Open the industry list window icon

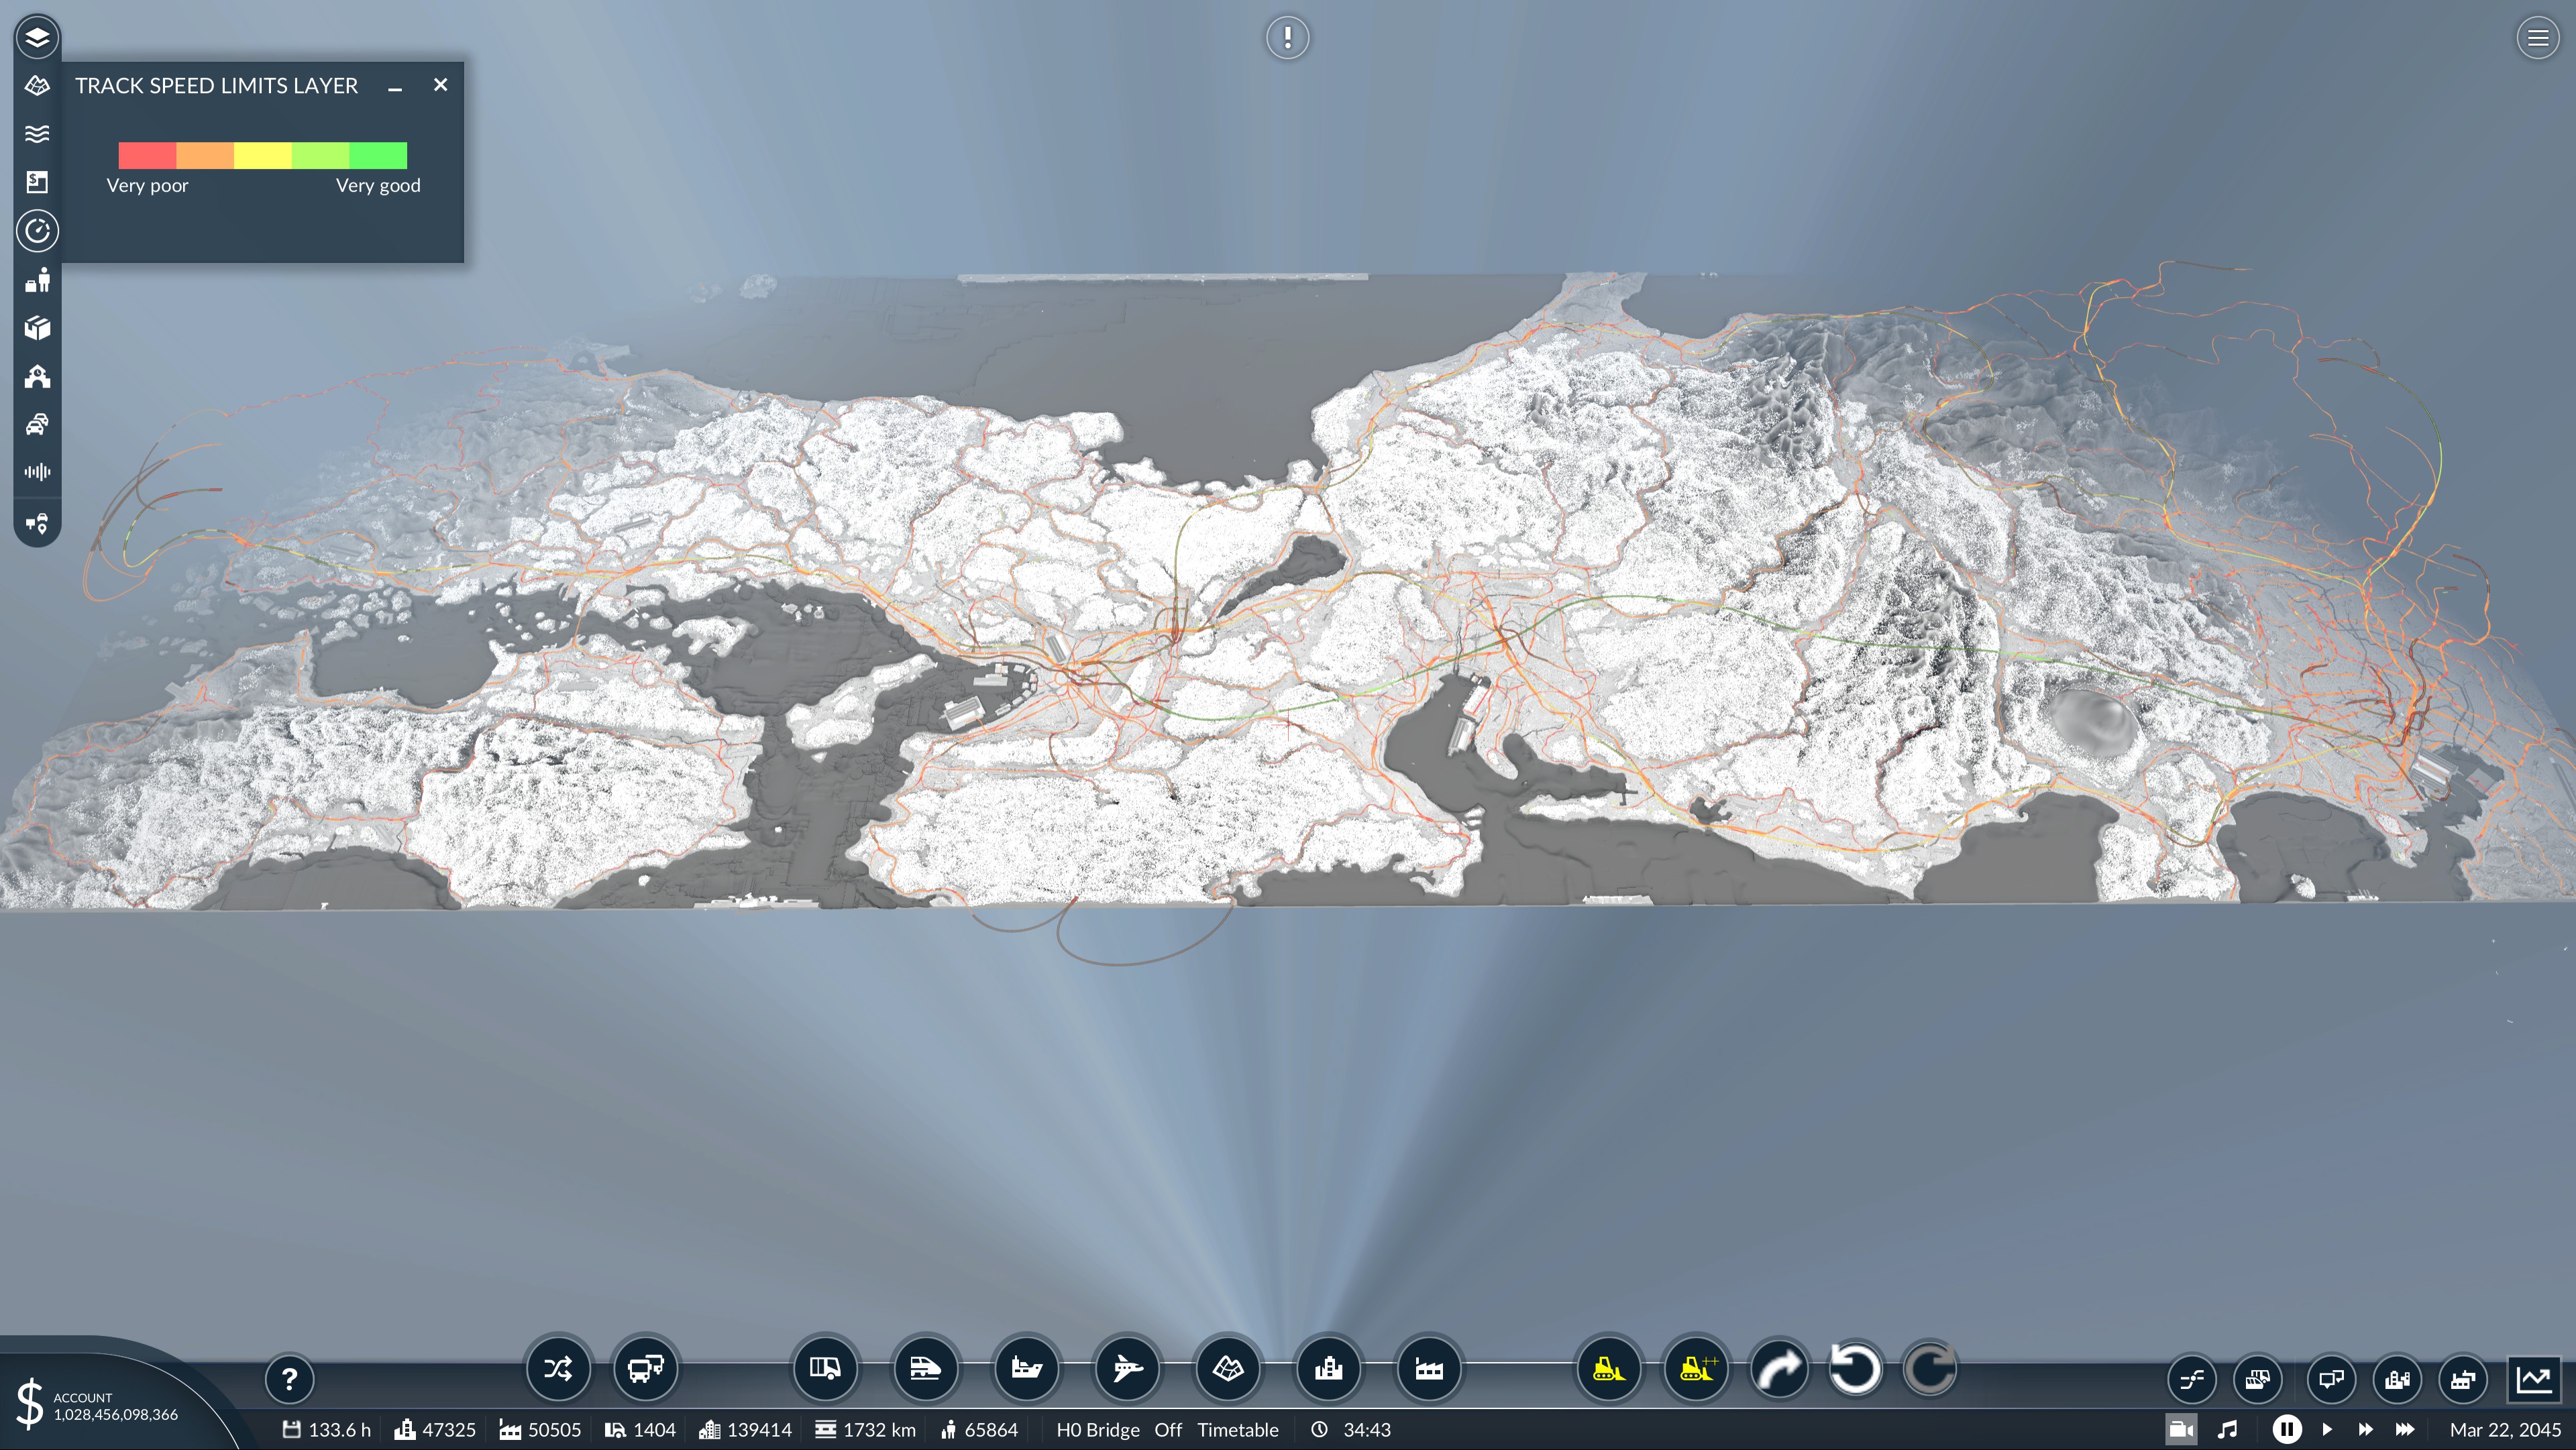coord(2463,1380)
